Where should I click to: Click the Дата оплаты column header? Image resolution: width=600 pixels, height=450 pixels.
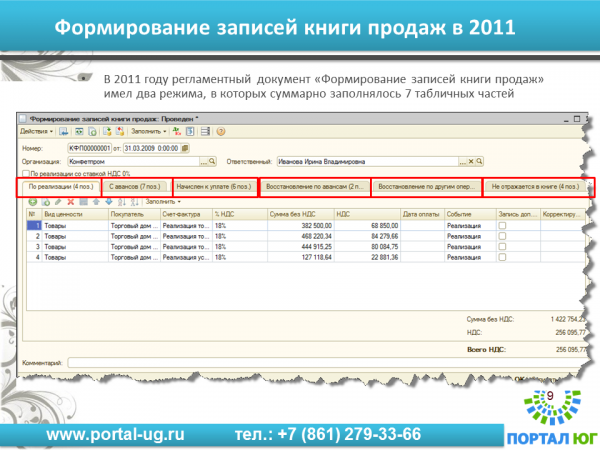(422, 214)
